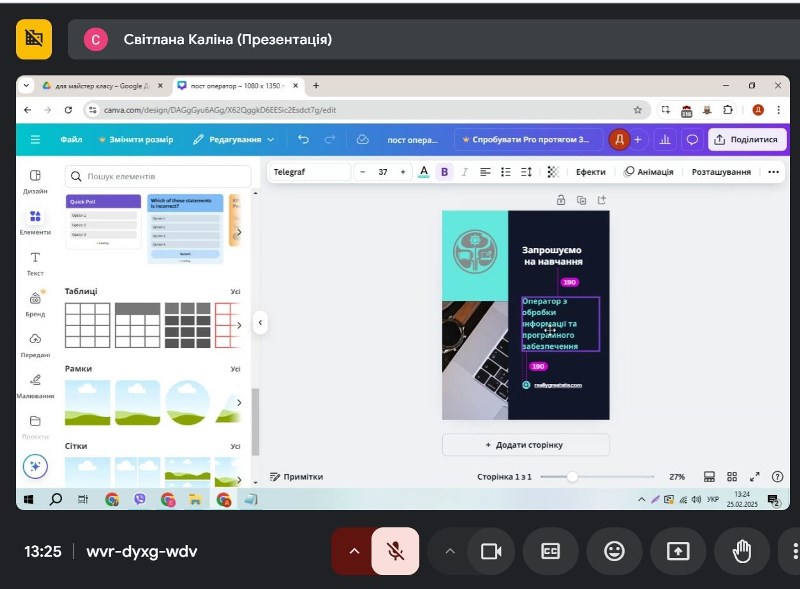Unmute the microphone in the call
The height and width of the screenshot is (589, 800).
(395, 551)
